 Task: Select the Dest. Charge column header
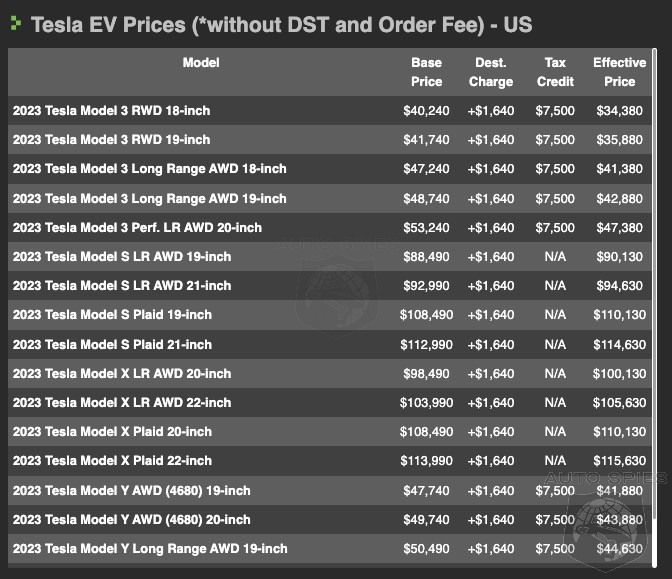tap(490, 72)
